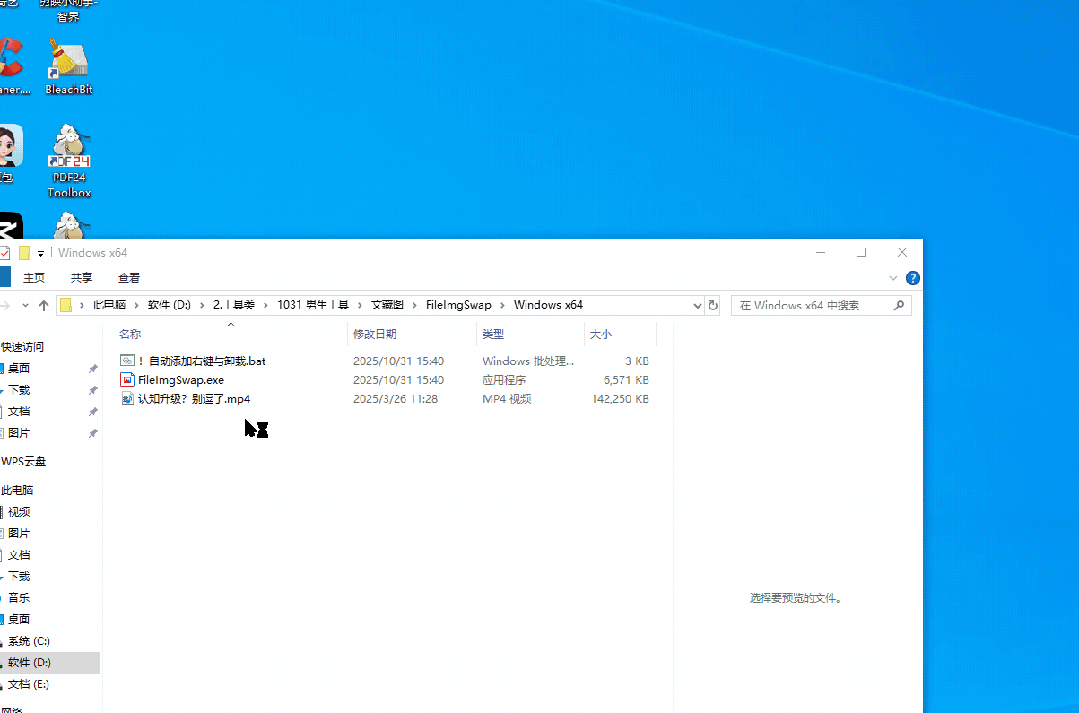This screenshot has width=1079, height=713.
Task: Select the .bat batch file icon
Action: coord(127,361)
